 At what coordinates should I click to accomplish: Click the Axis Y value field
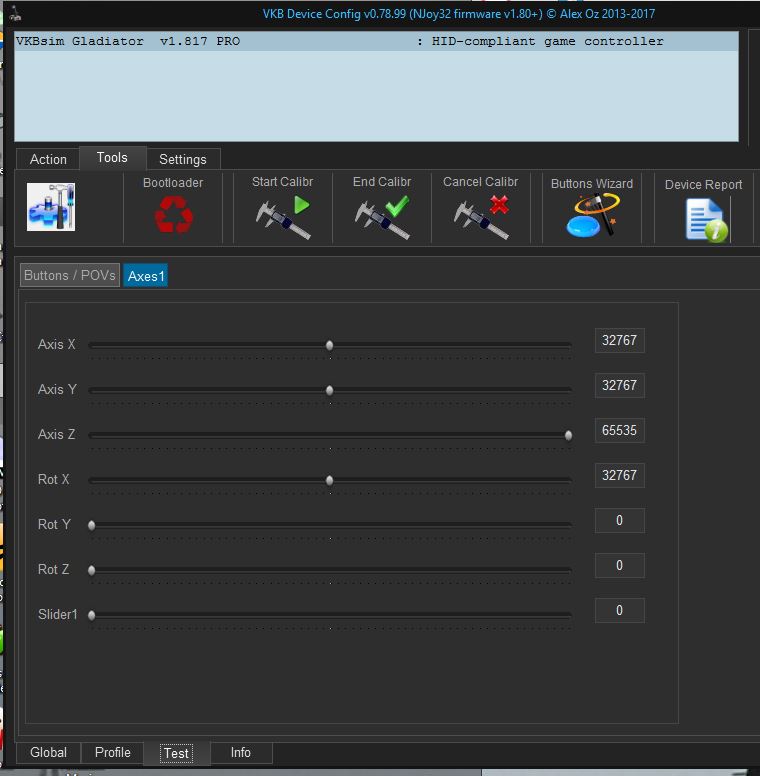pos(619,386)
